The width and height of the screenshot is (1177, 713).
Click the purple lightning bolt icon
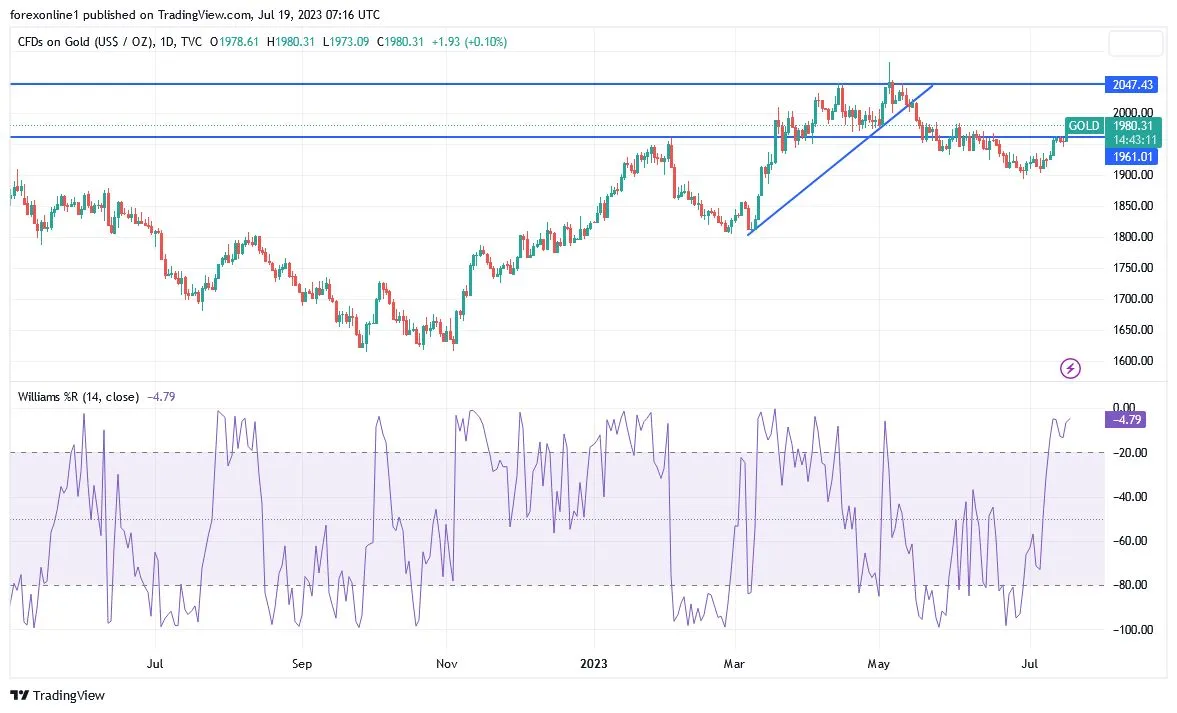(1070, 368)
